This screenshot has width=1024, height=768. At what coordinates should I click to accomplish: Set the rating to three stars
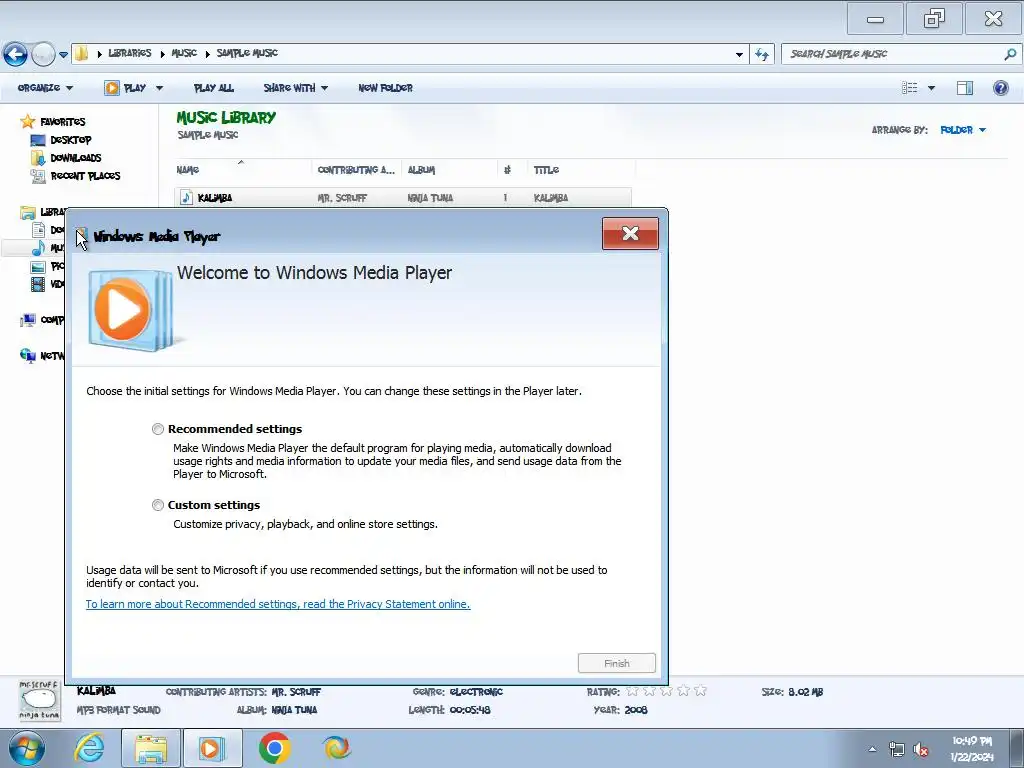(x=666, y=691)
